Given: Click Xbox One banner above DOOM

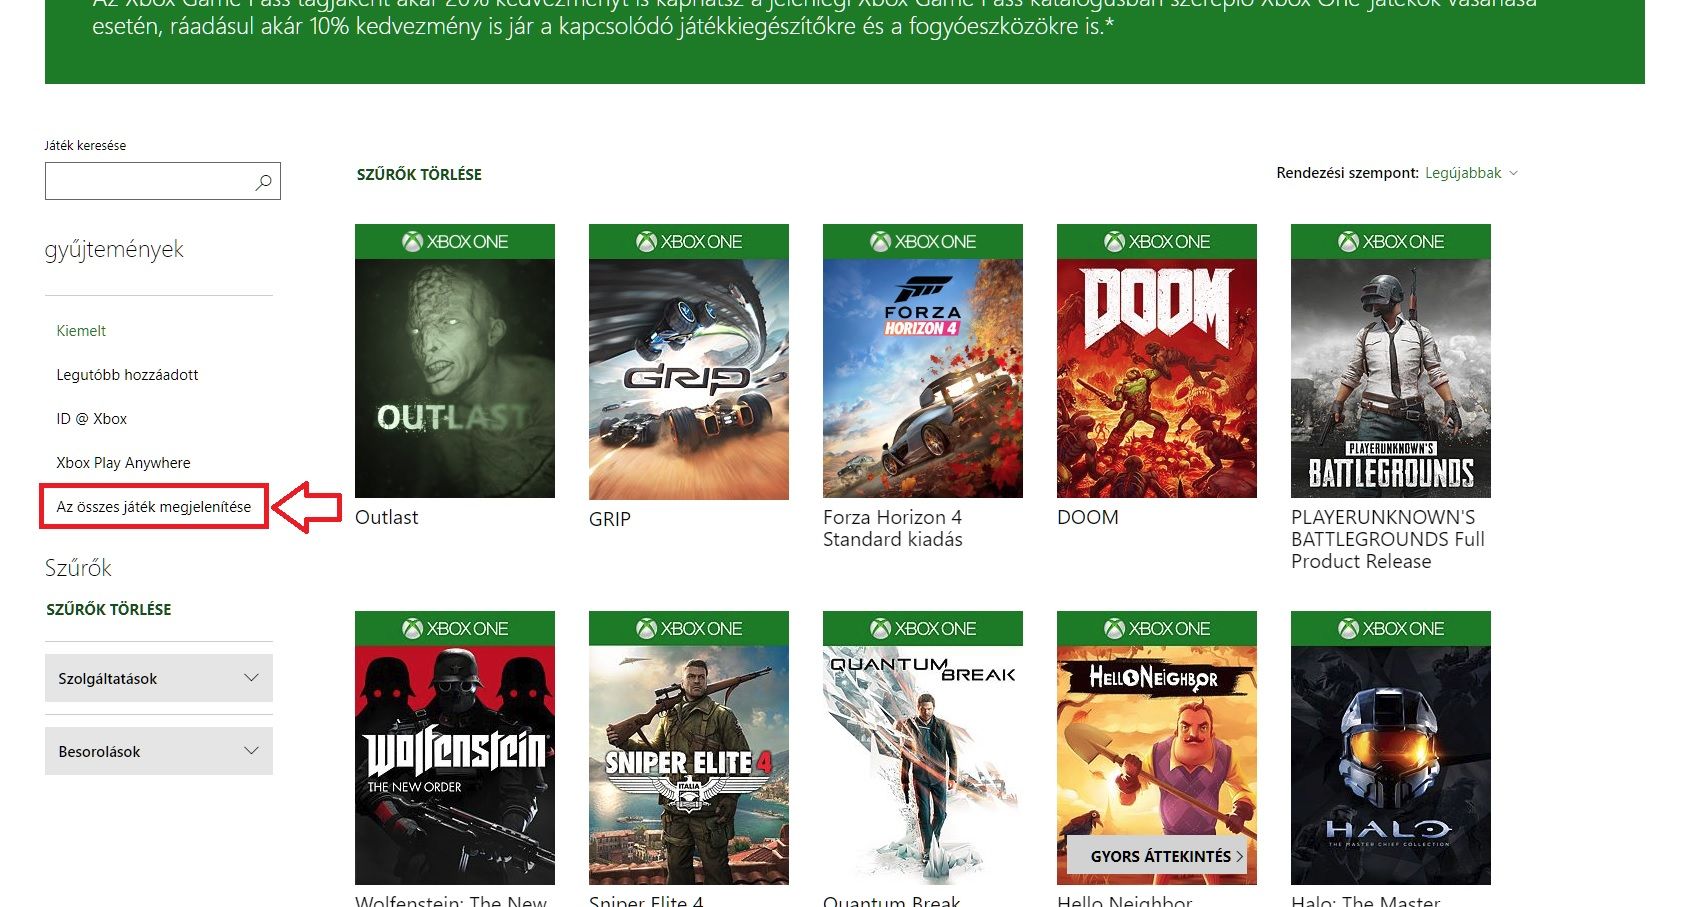Looking at the screenshot, I should [1157, 242].
